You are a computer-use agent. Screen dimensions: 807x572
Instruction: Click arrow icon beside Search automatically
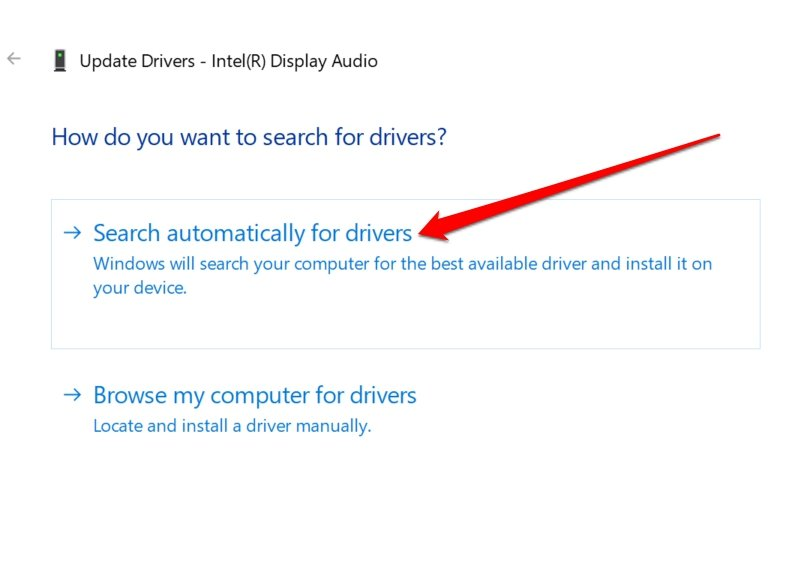point(73,233)
